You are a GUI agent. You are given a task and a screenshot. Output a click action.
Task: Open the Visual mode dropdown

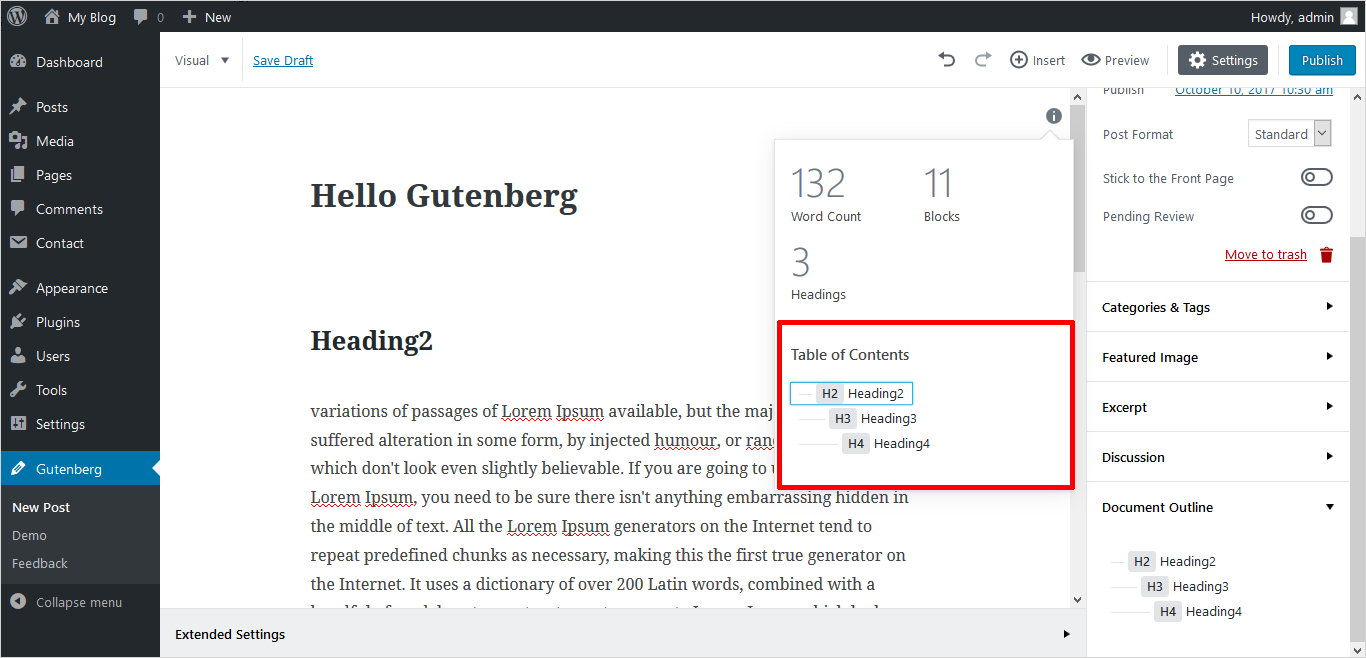click(203, 60)
